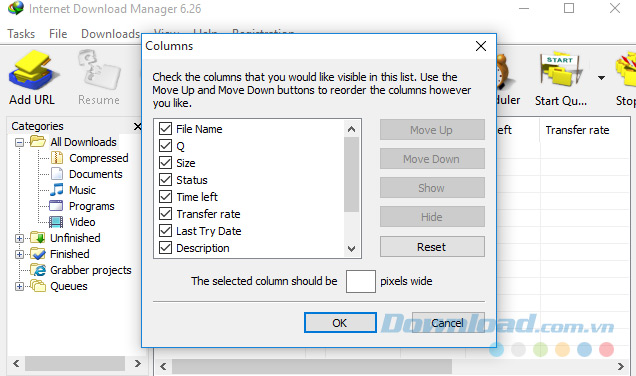Expand the Queues tree node
The width and height of the screenshot is (636, 376).
click(x=19, y=286)
